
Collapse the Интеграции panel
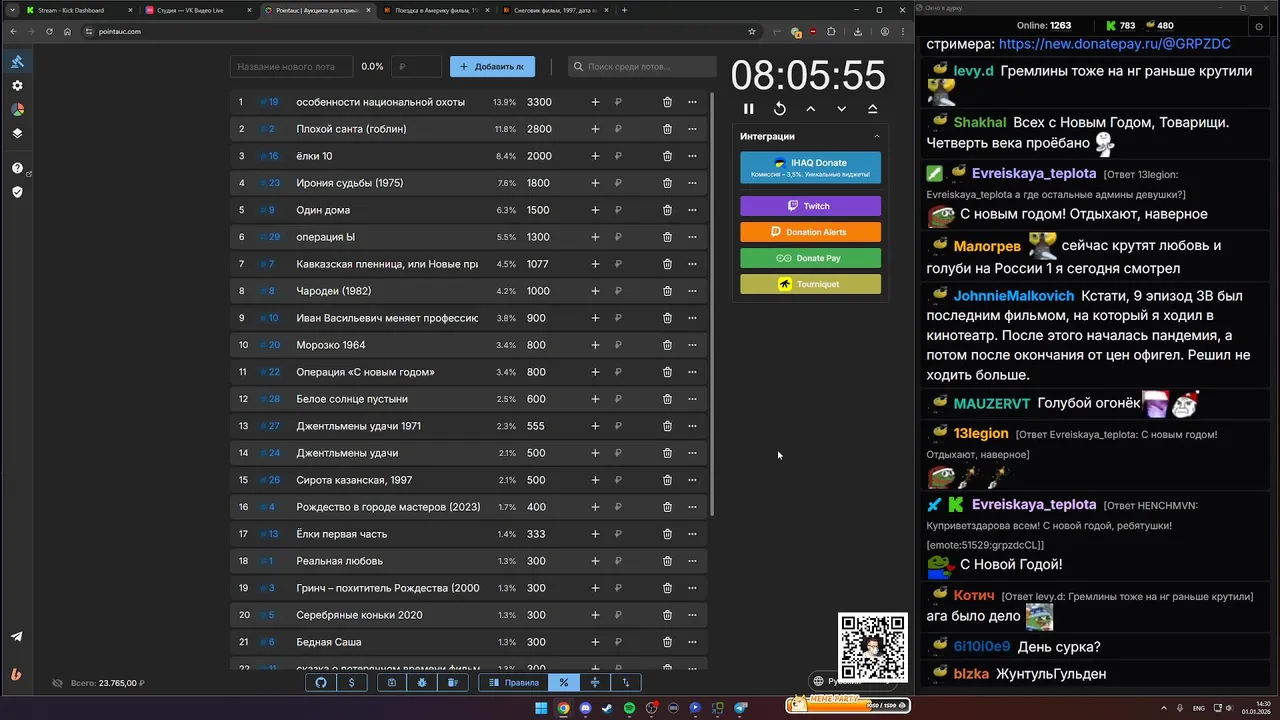click(877, 136)
